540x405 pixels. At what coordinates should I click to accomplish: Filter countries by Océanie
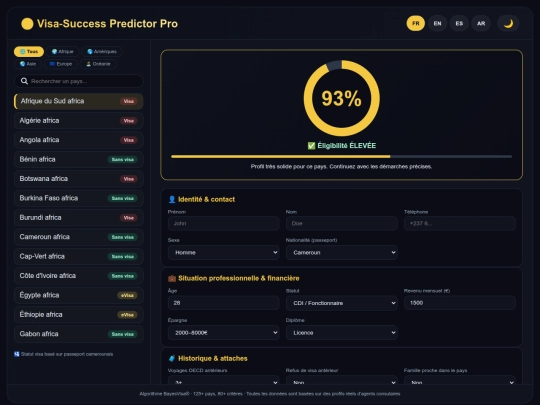[x=98, y=64]
